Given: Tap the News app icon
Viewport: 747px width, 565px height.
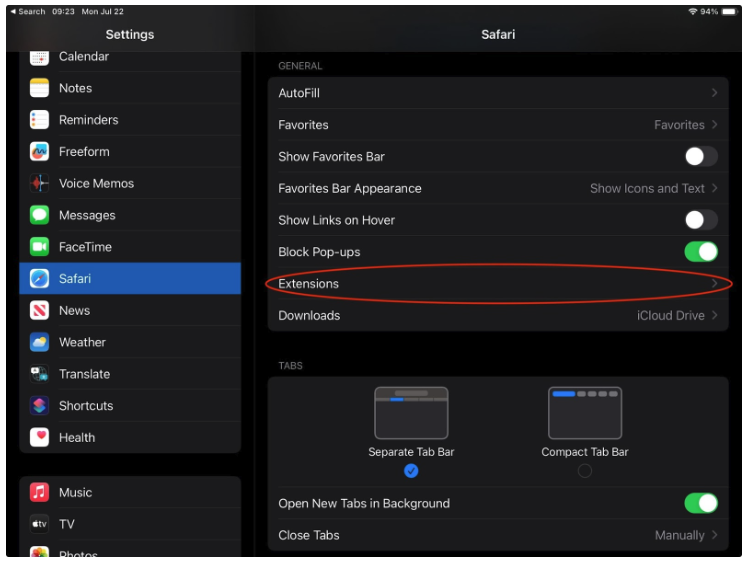Looking at the screenshot, I should (x=39, y=311).
